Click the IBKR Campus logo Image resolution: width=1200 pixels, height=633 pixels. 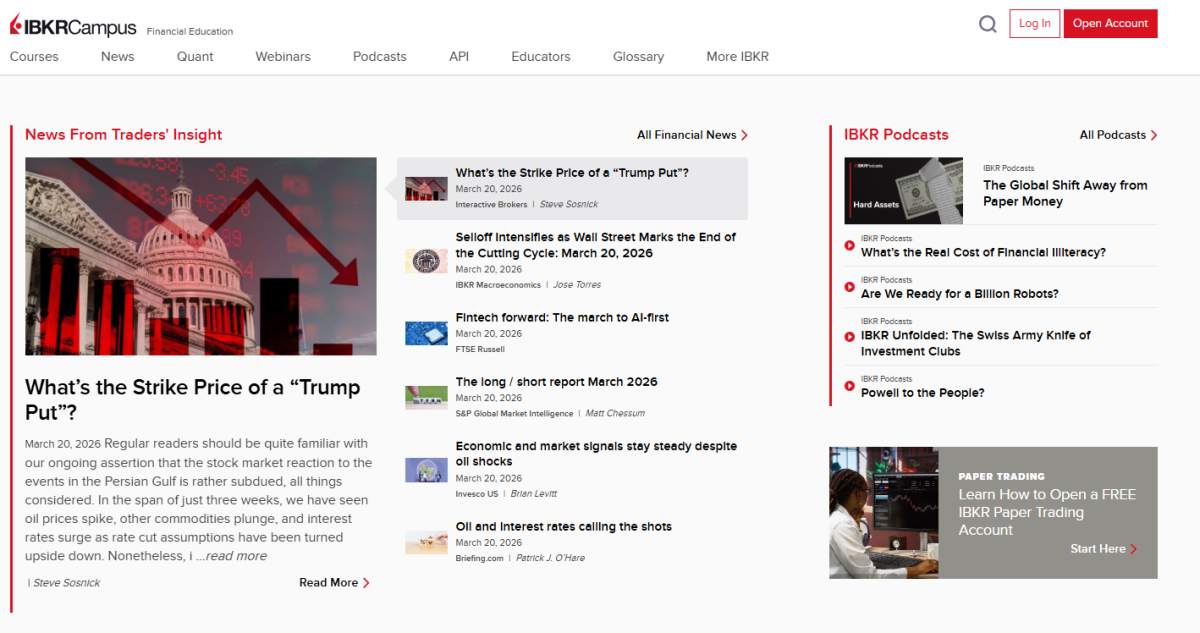(72, 25)
